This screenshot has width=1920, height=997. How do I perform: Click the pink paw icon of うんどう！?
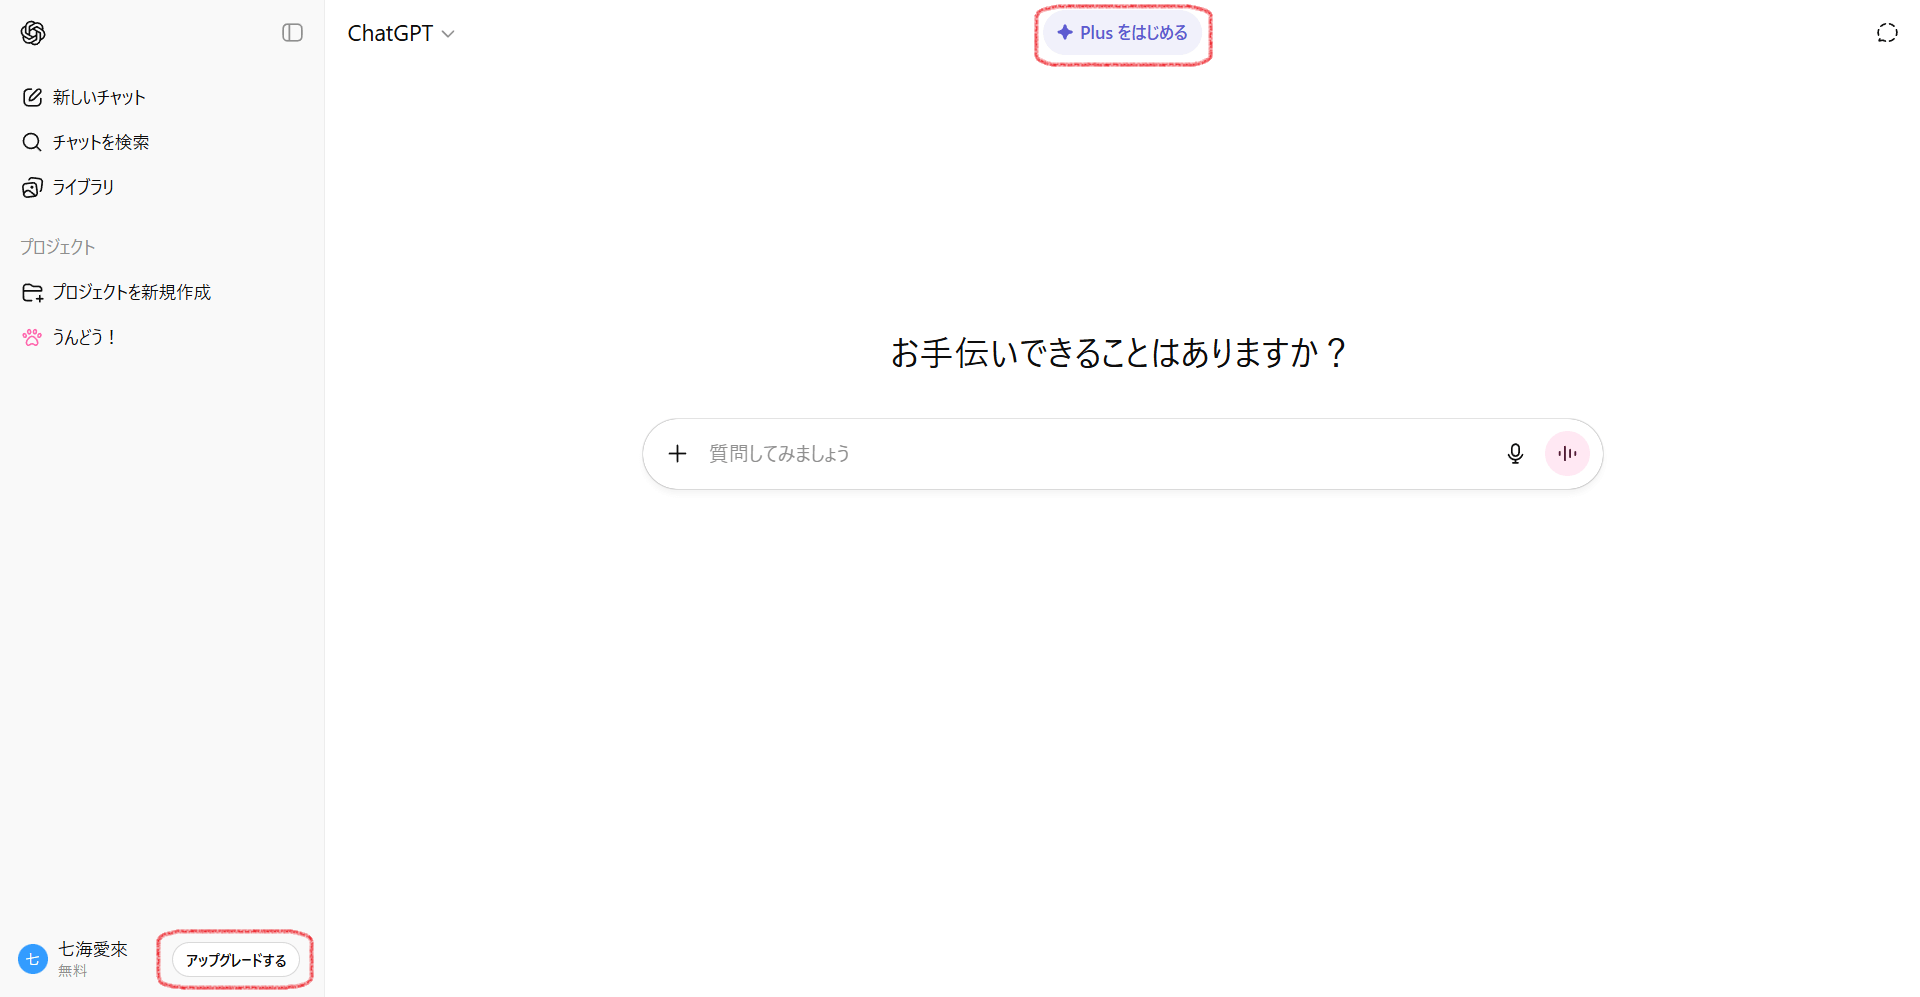click(x=32, y=337)
